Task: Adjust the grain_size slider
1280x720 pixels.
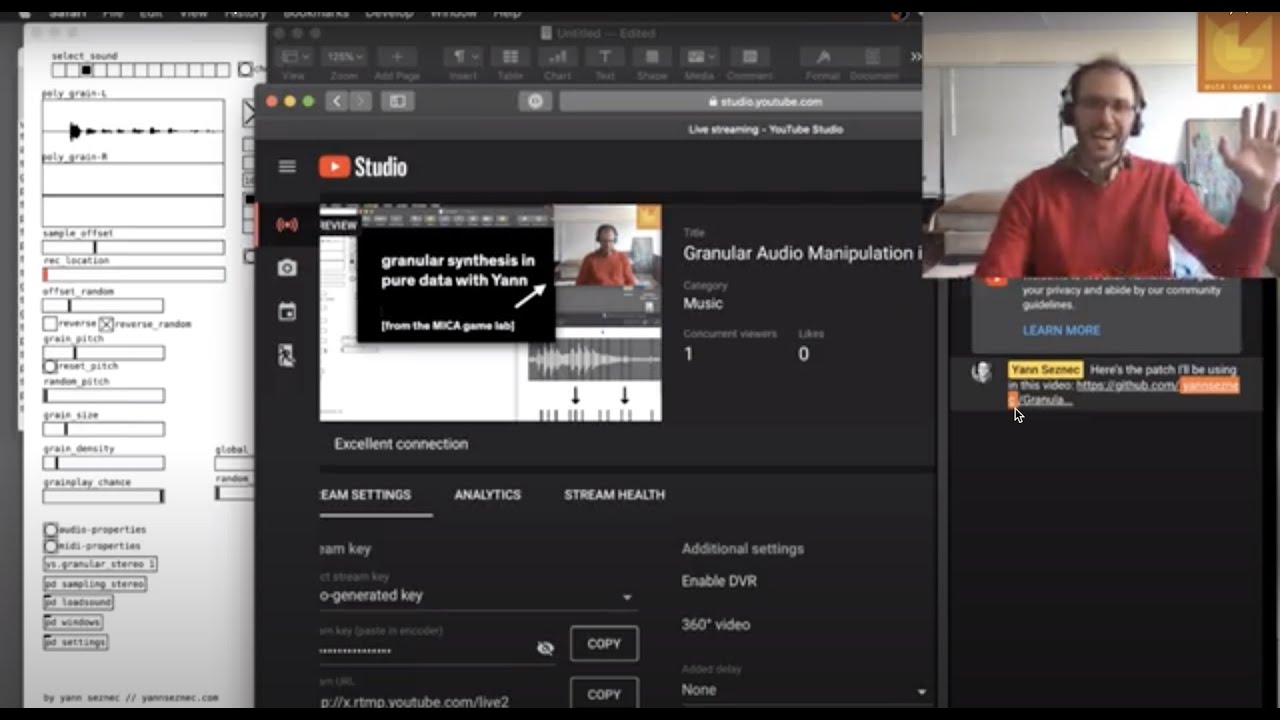Action: [103, 429]
